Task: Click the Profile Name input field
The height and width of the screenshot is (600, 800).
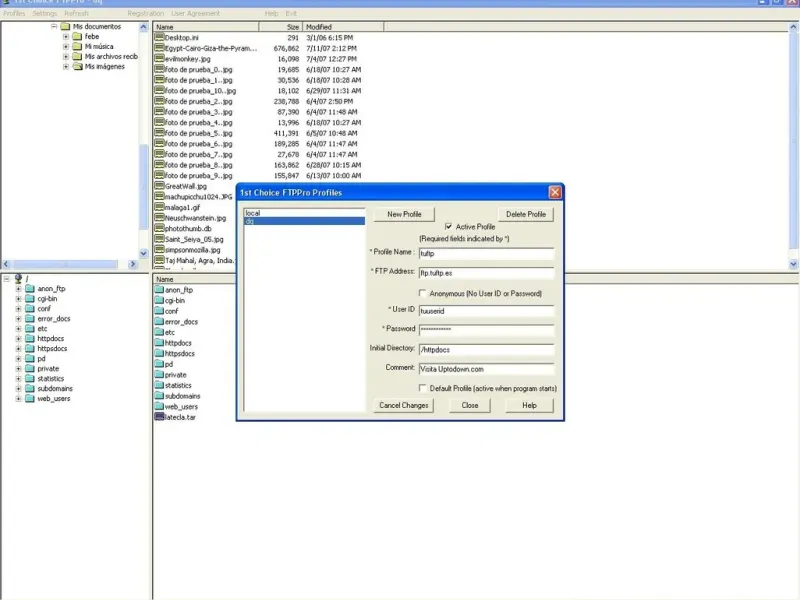Action: click(x=486, y=254)
